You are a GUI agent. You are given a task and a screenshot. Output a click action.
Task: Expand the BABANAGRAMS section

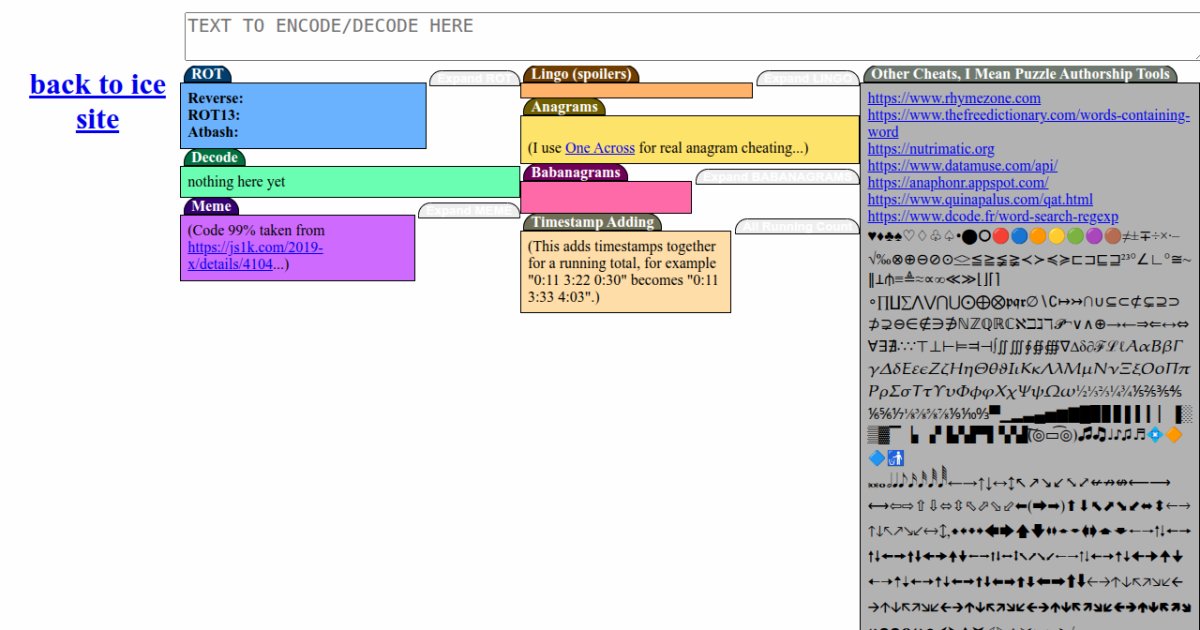click(x=777, y=177)
